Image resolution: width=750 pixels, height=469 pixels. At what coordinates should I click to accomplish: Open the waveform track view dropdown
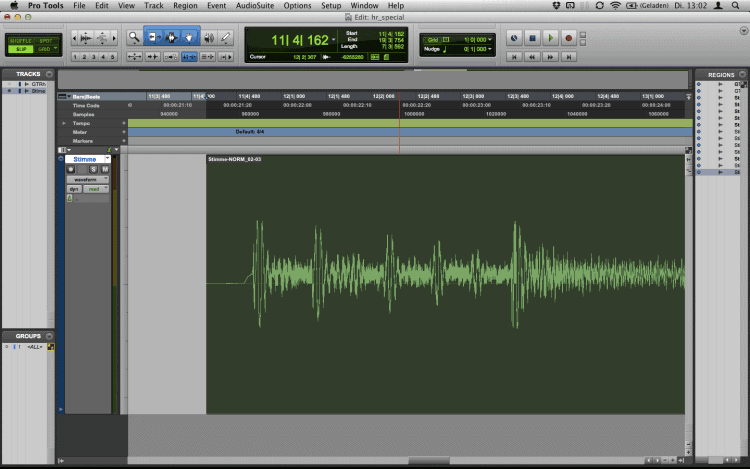[88, 179]
